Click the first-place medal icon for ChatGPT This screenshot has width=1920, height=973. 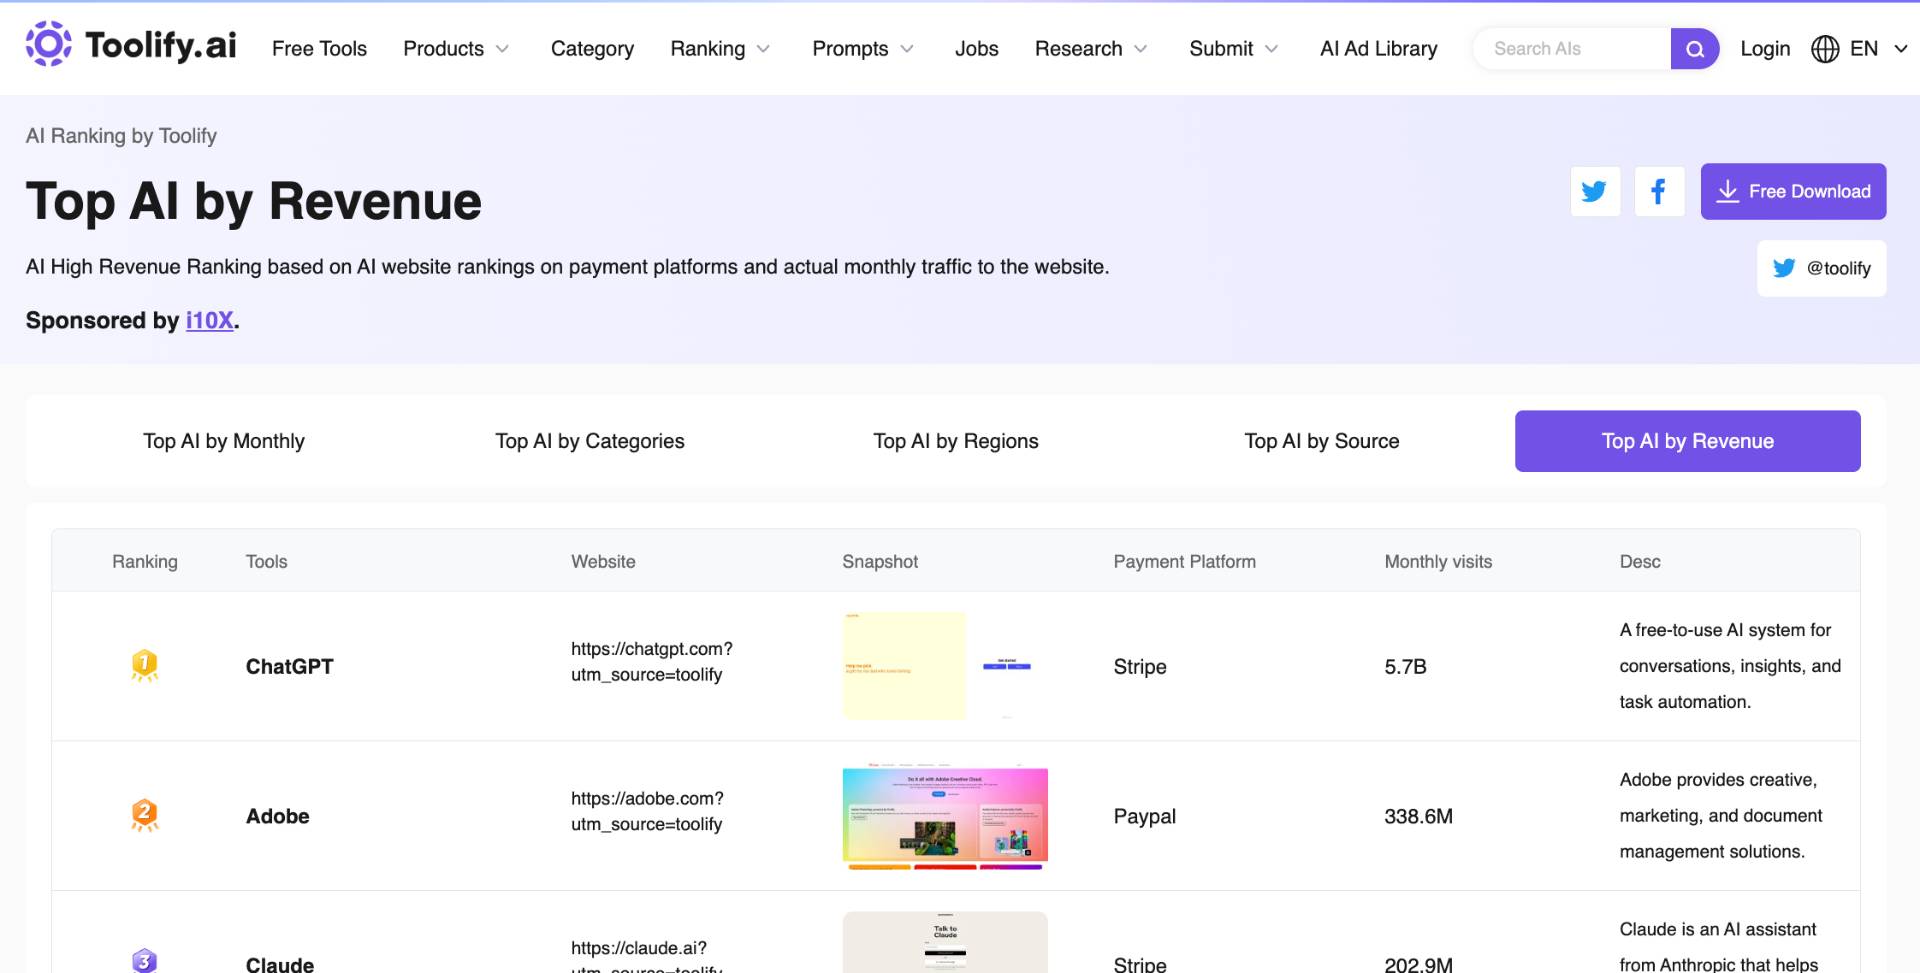tap(145, 666)
